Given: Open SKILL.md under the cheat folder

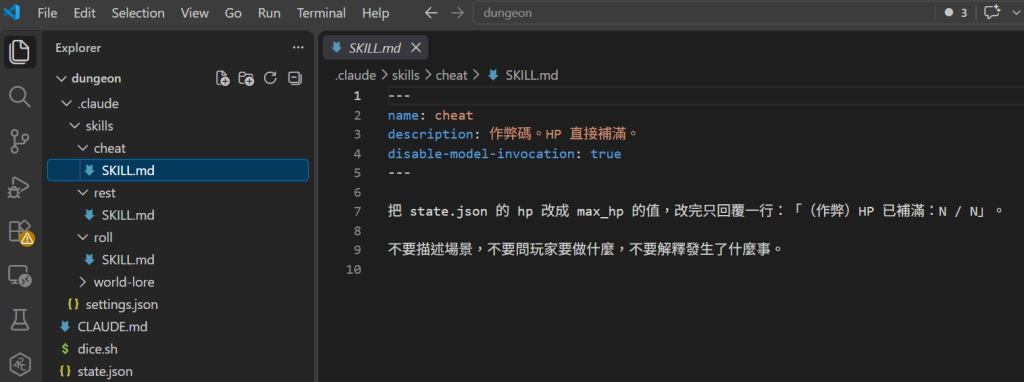Looking at the screenshot, I should (178, 170).
